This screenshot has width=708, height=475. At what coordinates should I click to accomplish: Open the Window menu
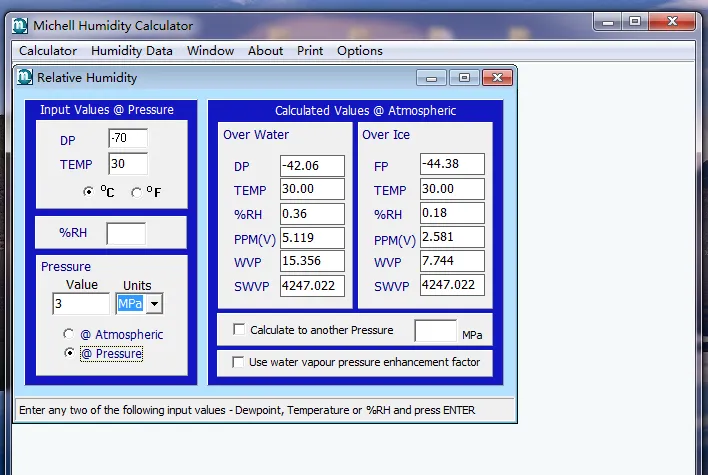[210, 51]
